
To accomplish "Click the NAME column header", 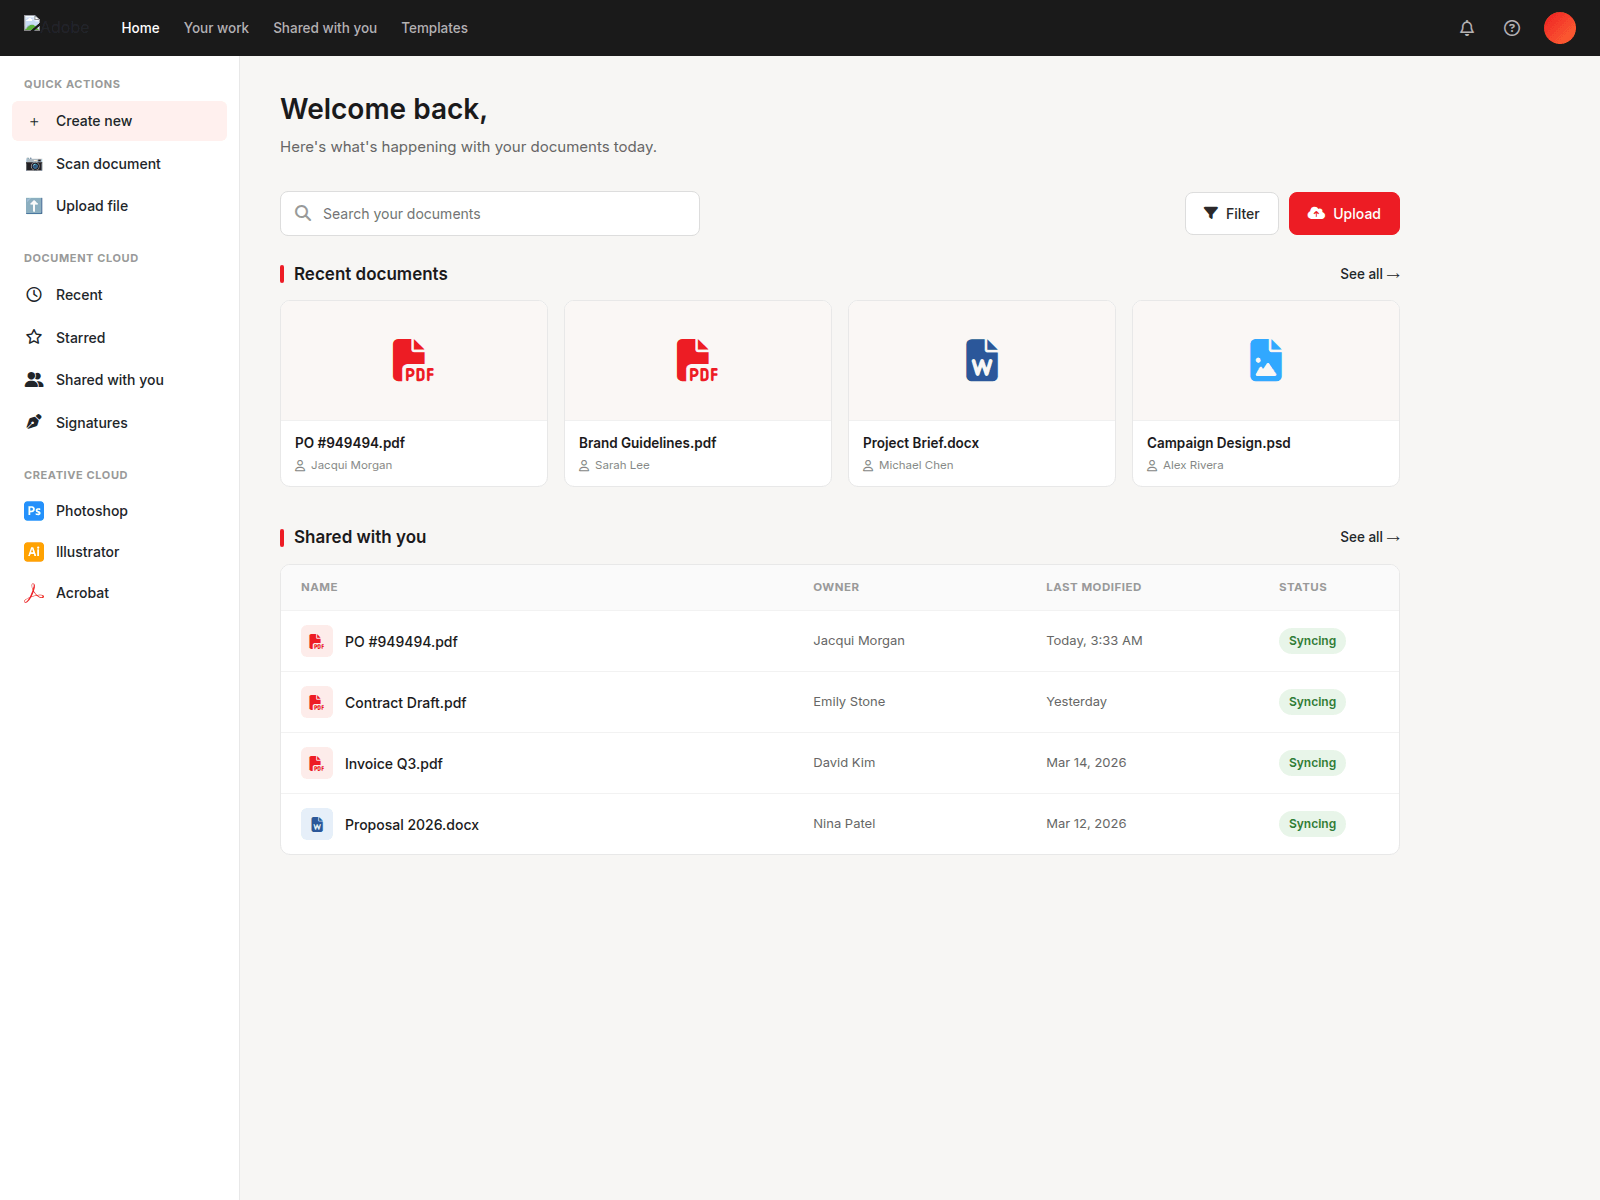I will [x=319, y=587].
